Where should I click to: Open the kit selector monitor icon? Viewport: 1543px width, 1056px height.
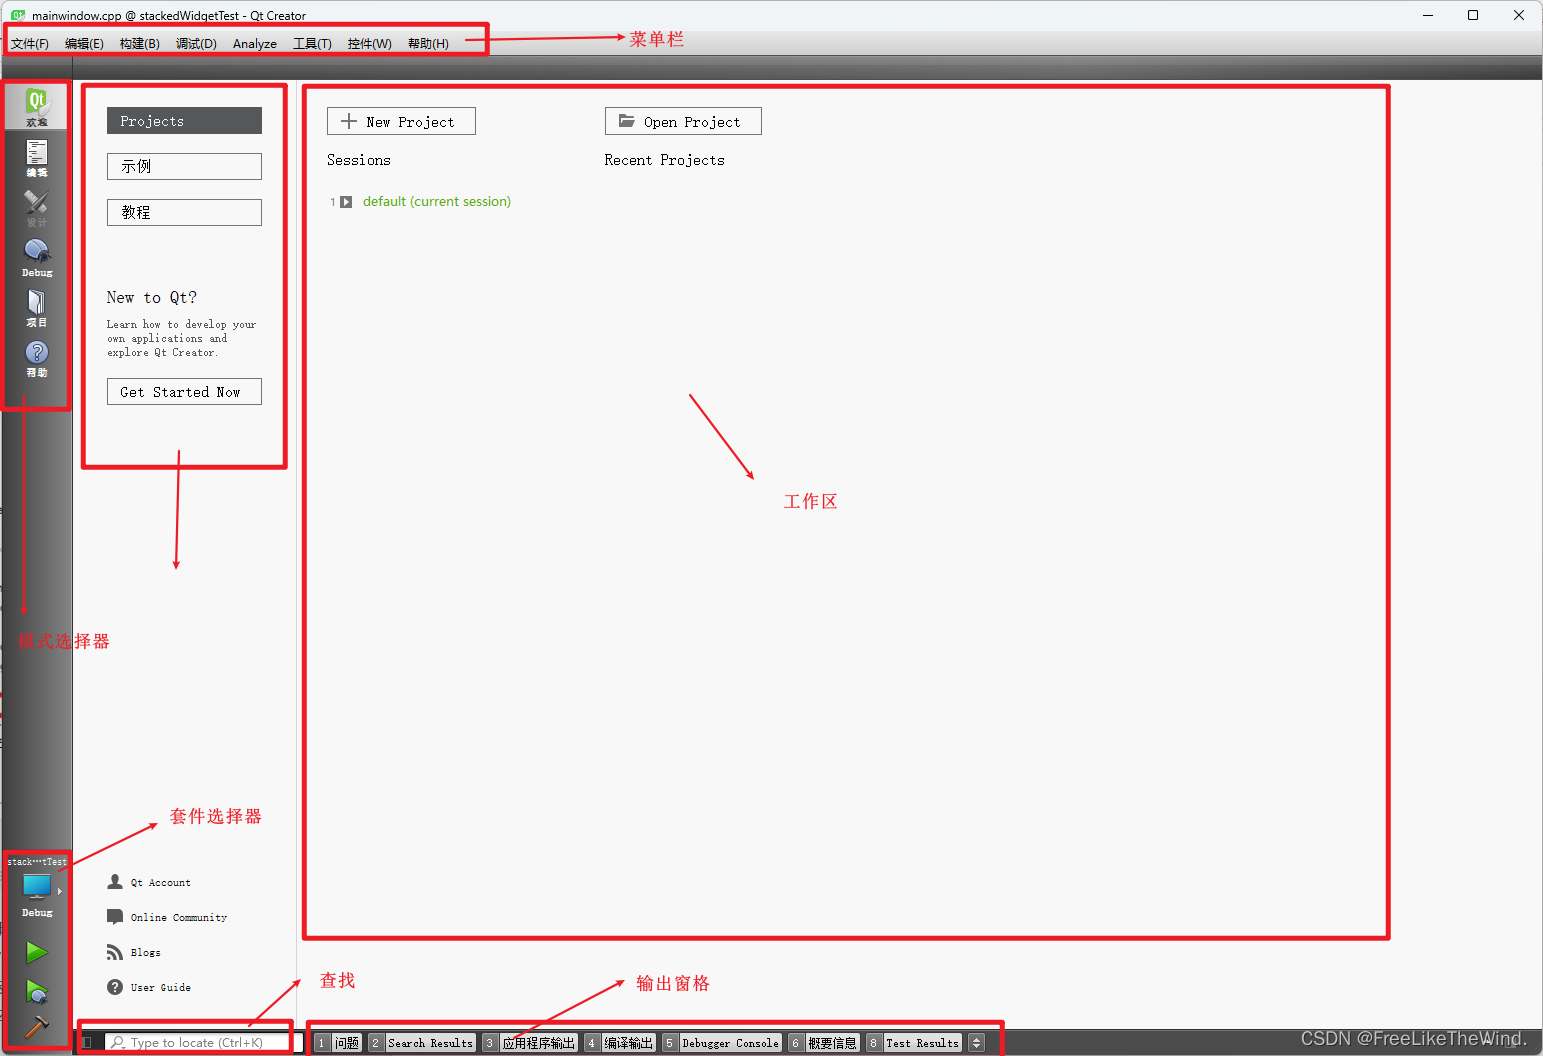pos(36,886)
